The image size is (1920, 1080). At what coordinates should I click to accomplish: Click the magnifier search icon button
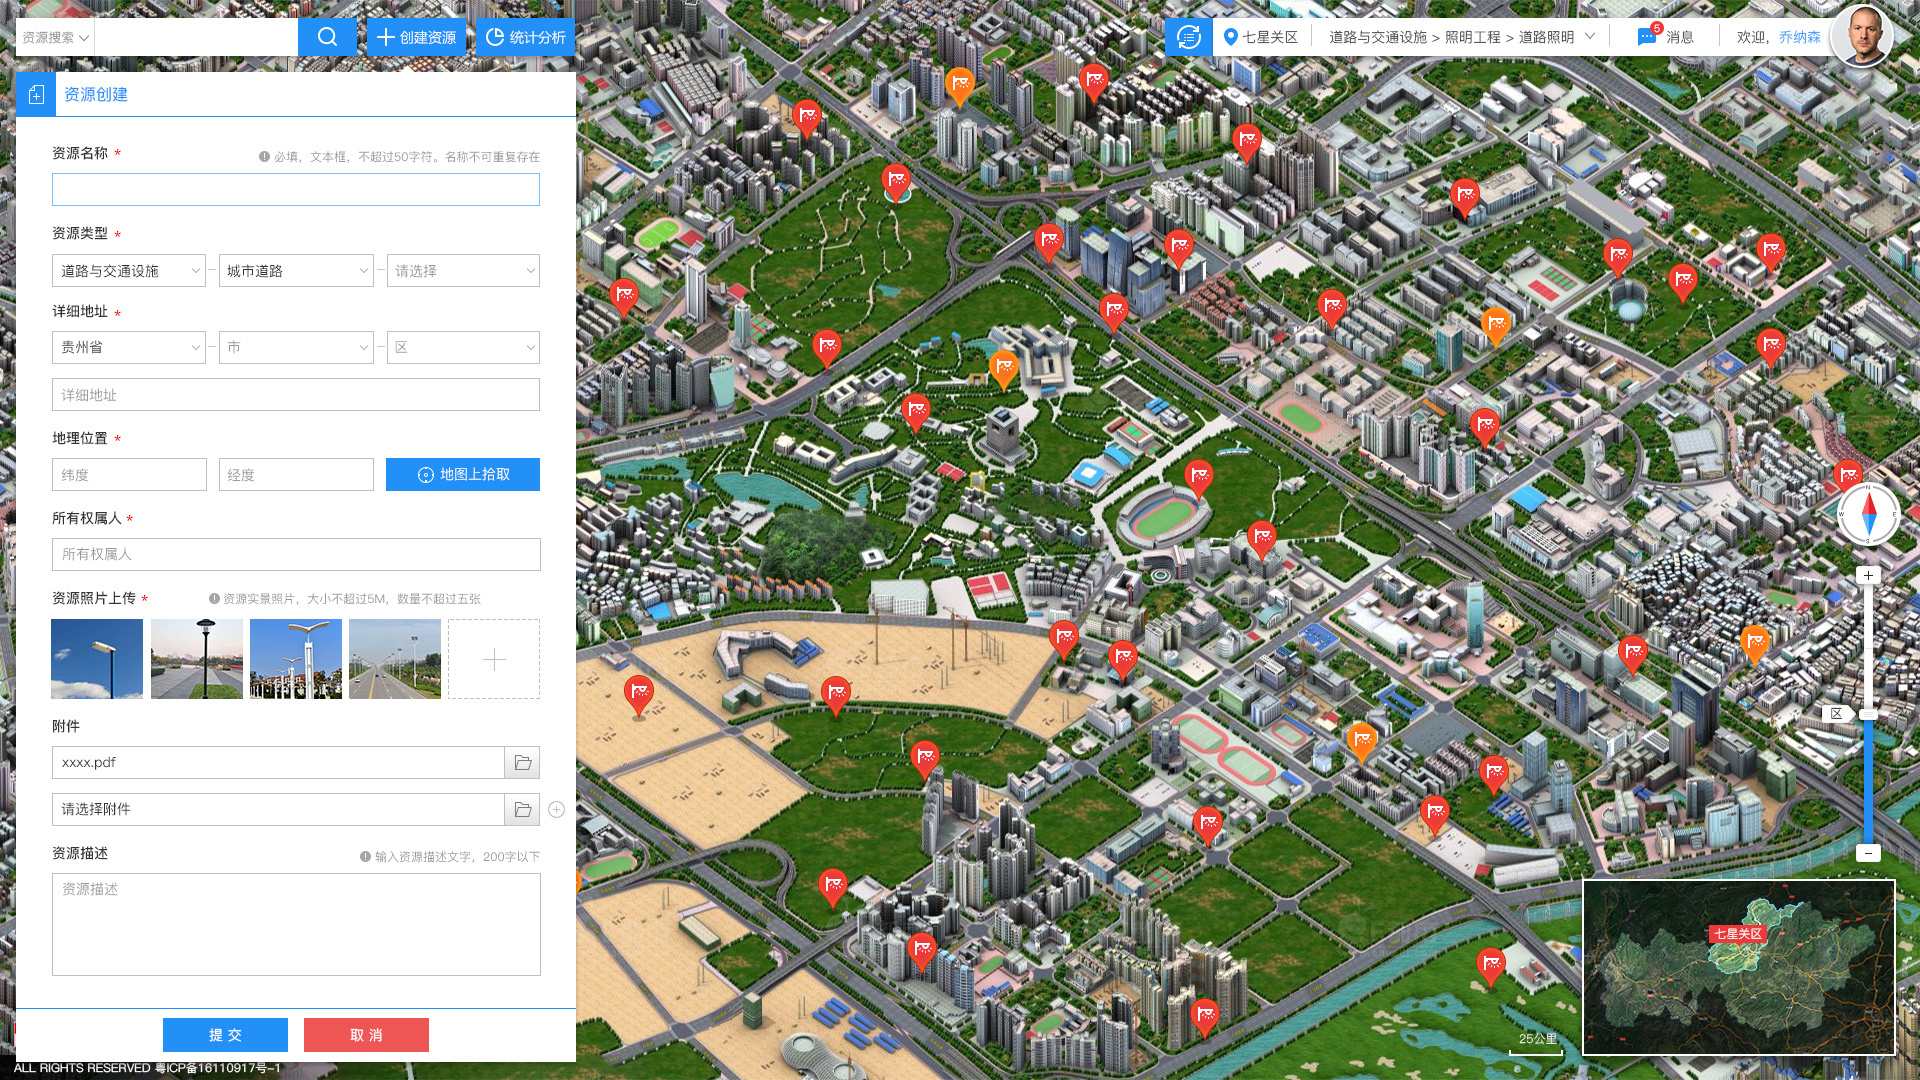tap(327, 37)
